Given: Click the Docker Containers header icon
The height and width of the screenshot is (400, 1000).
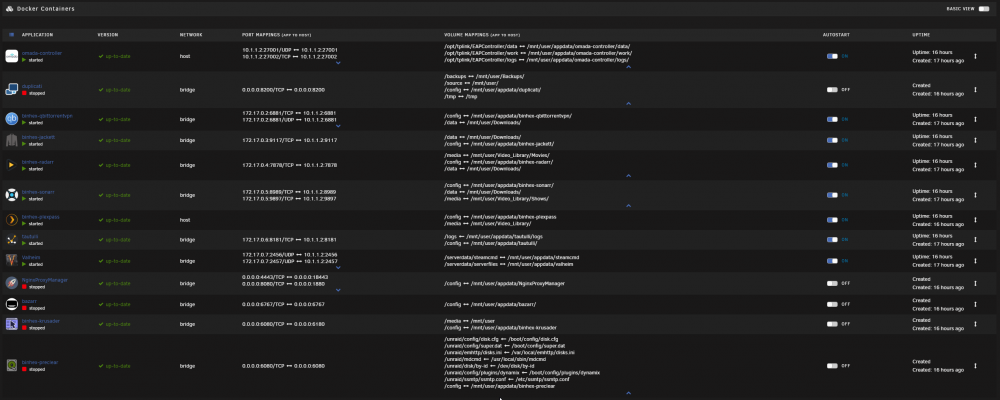Looking at the screenshot, I should 10,9.
